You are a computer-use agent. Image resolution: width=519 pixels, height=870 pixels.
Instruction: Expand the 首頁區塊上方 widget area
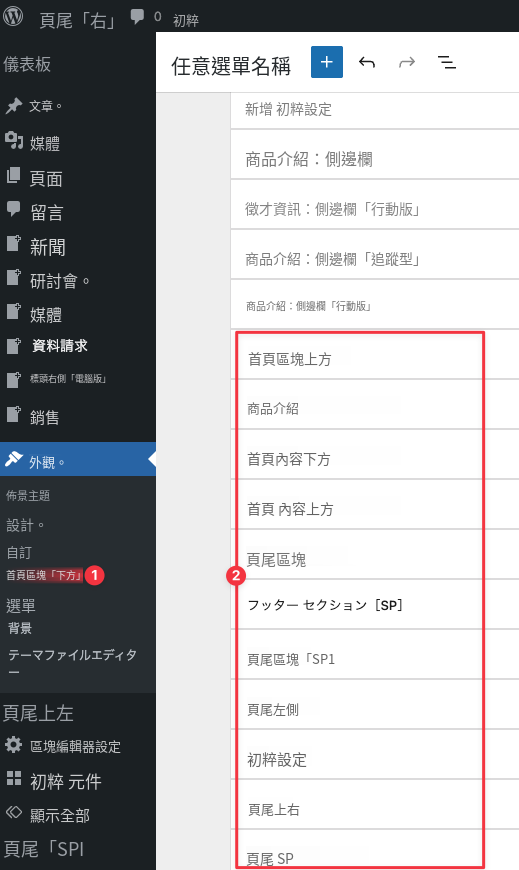pos(361,359)
